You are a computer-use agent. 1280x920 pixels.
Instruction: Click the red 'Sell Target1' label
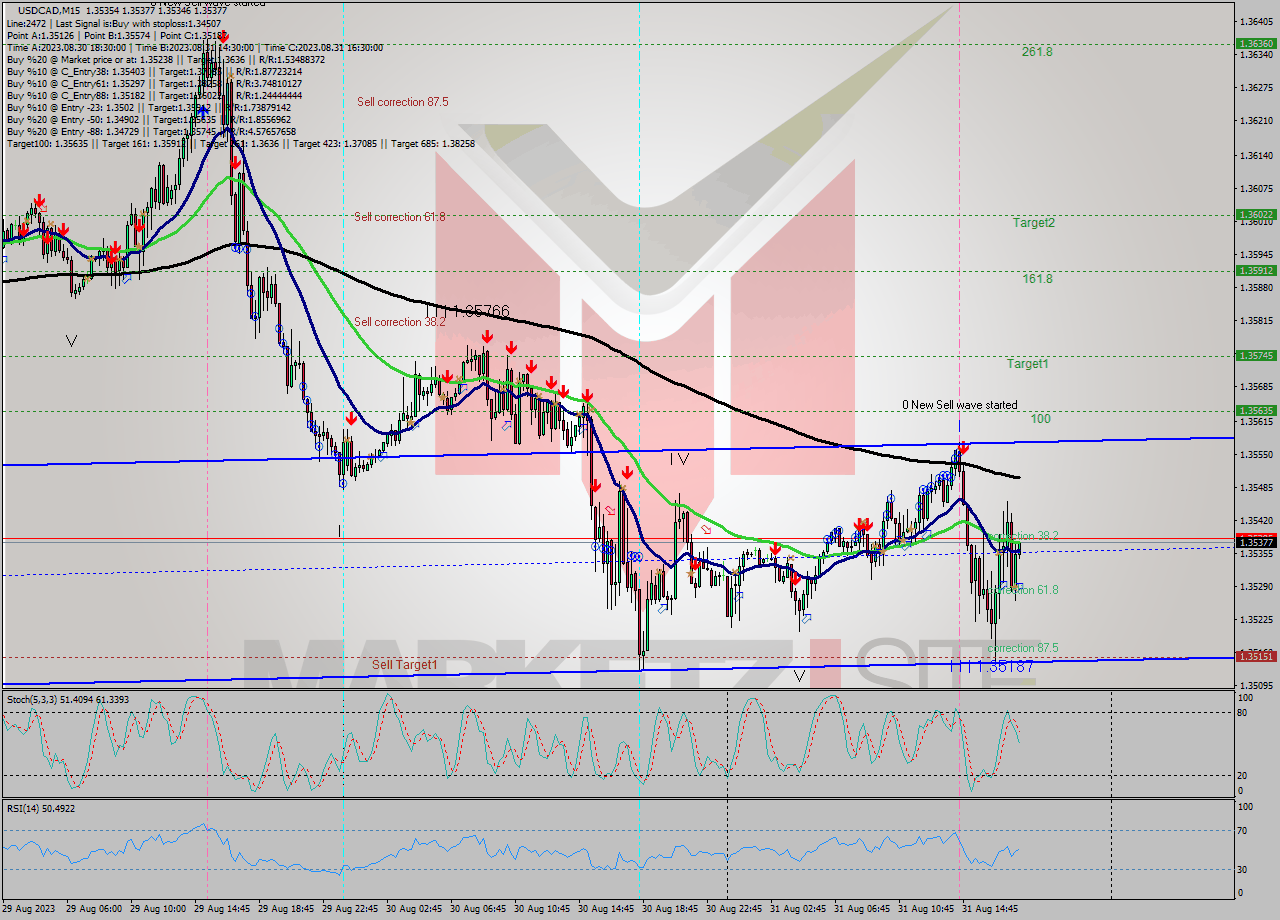pyautogui.click(x=405, y=664)
